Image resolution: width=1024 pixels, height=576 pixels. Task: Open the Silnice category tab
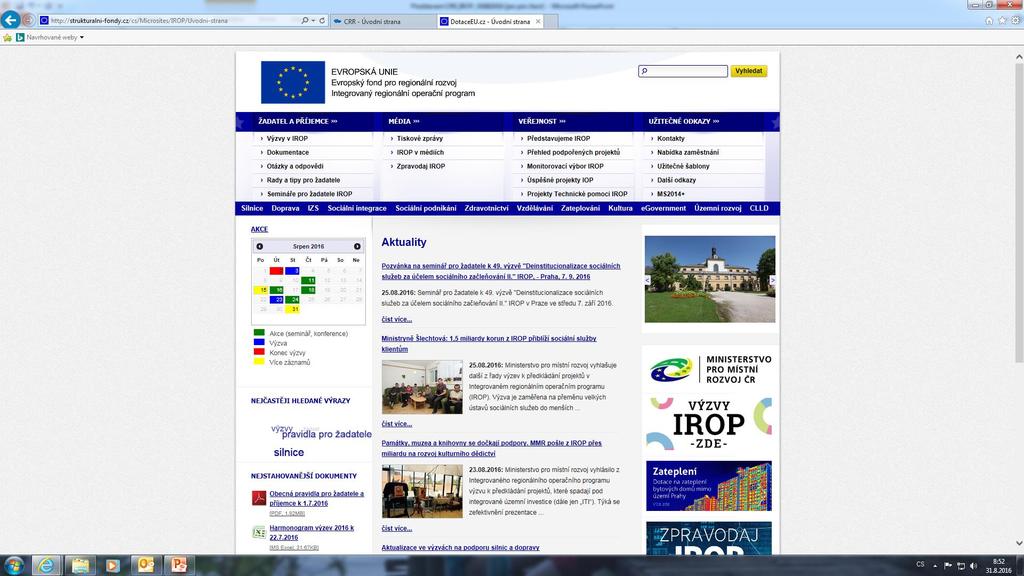[252, 208]
